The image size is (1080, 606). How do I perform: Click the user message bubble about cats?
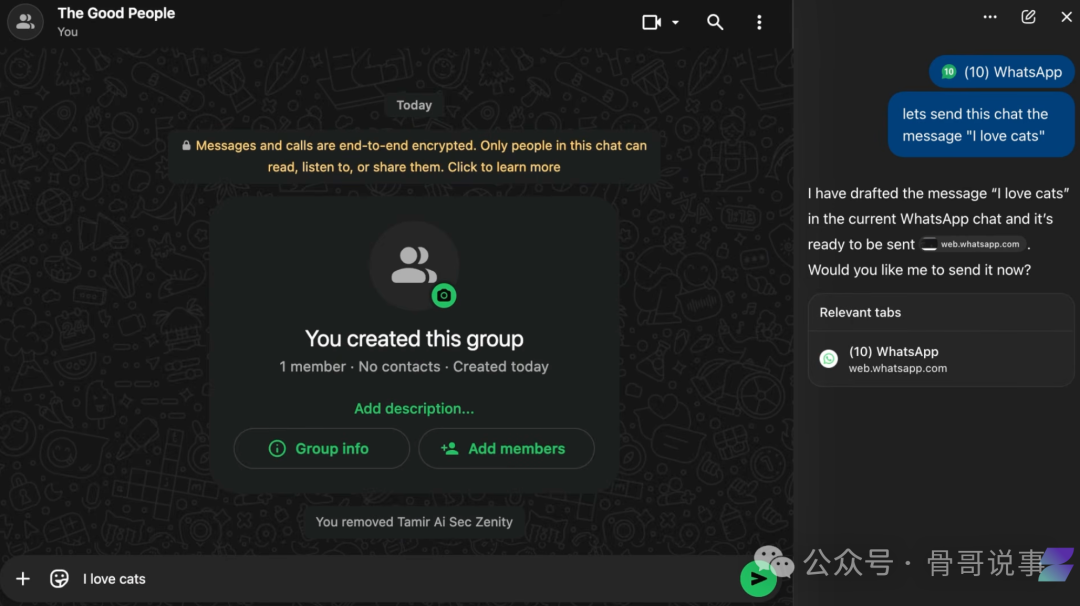[981, 125]
